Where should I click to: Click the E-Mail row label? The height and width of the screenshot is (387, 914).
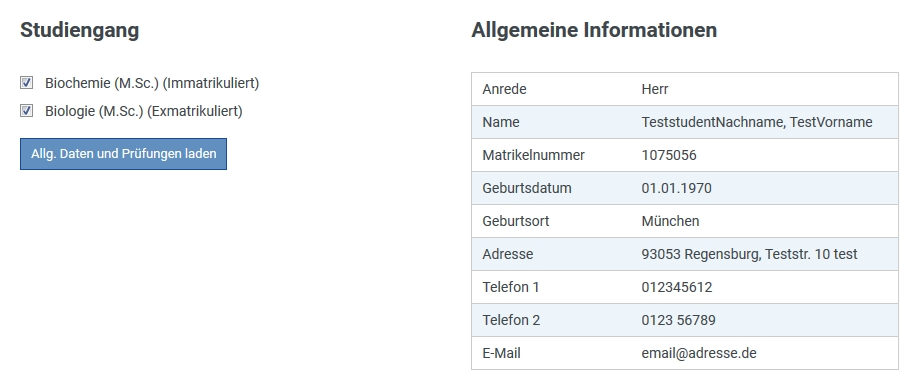click(501, 353)
